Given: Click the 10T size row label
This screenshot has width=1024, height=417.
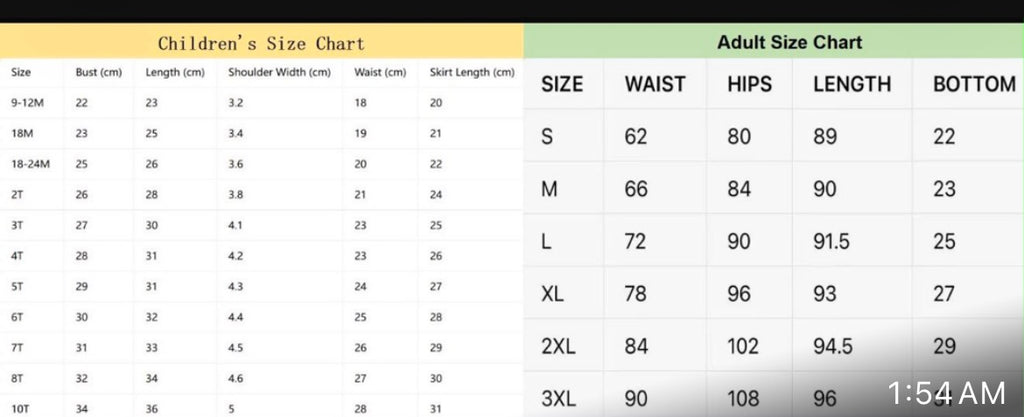Looking at the screenshot, I should pyautogui.click(x=20, y=409).
